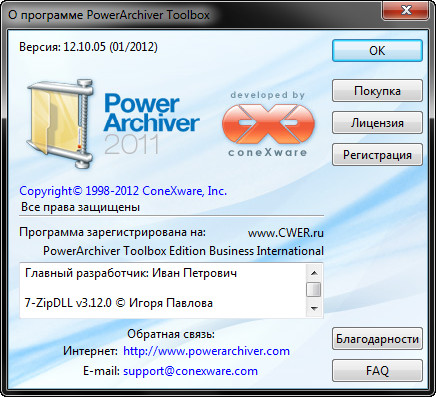Click the credits scrollbar down arrow
The width and height of the screenshot is (436, 397).
314,308
